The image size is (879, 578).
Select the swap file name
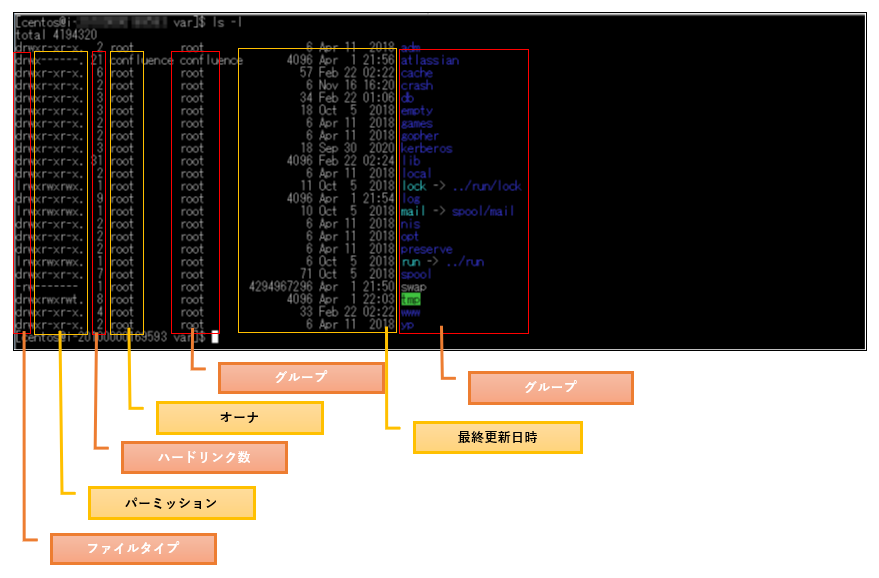[x=414, y=287]
